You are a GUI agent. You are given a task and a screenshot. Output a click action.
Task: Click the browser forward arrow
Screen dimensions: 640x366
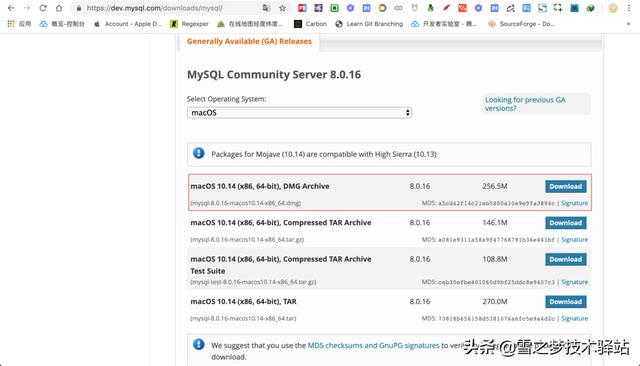click(27, 8)
